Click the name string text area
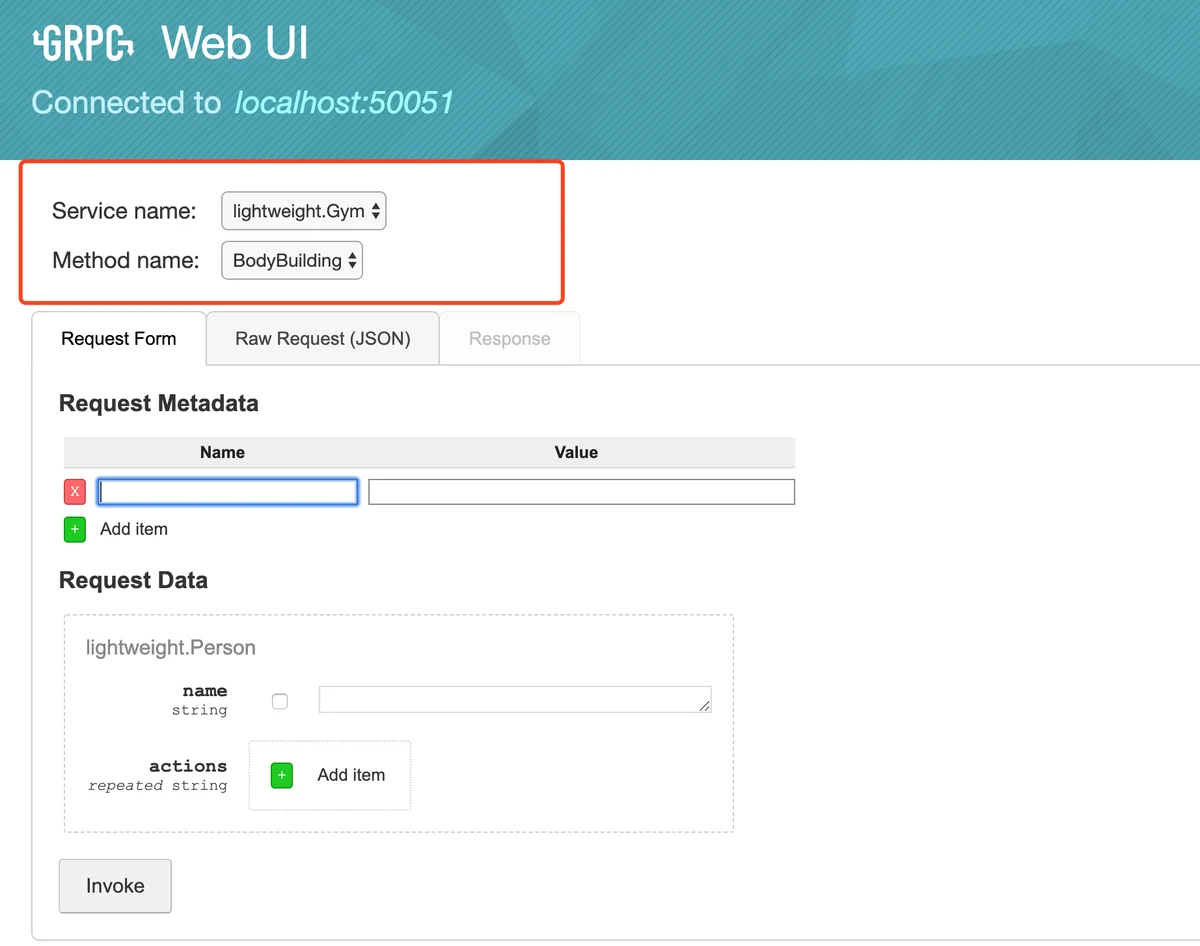Image resolution: width=1200 pixels, height=946 pixels. coord(515,699)
